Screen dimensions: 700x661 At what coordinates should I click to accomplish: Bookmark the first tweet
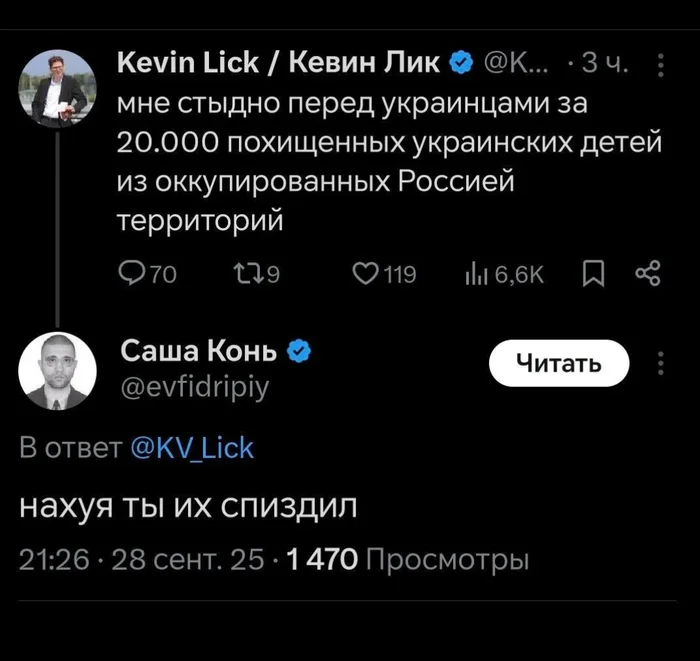592,274
